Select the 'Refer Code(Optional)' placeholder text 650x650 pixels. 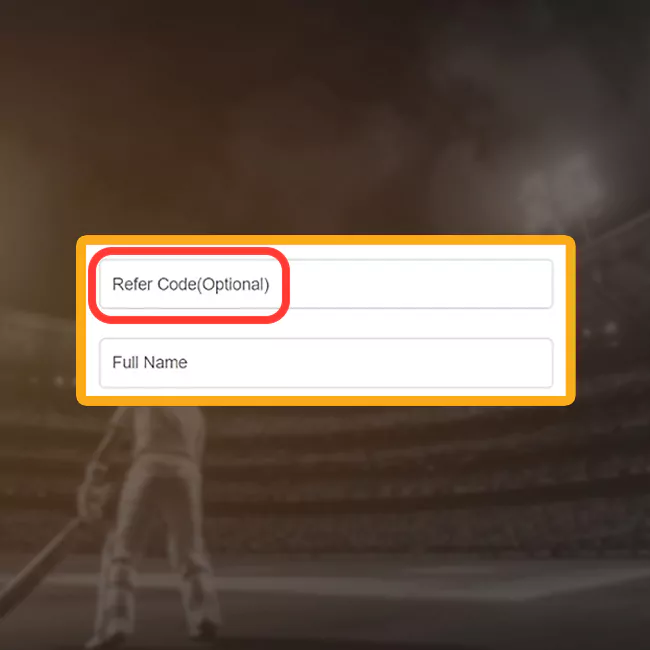click(x=191, y=284)
